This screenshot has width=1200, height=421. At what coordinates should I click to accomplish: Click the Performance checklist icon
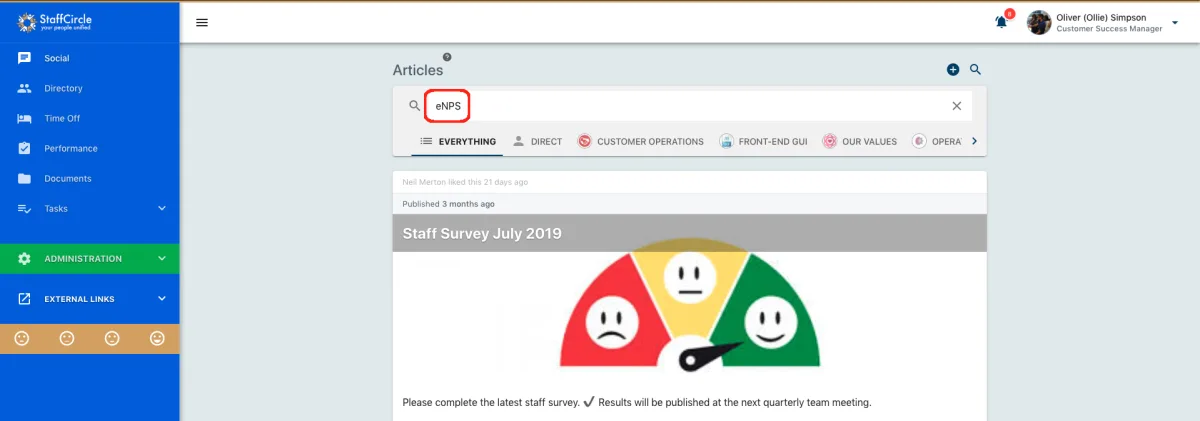point(25,148)
